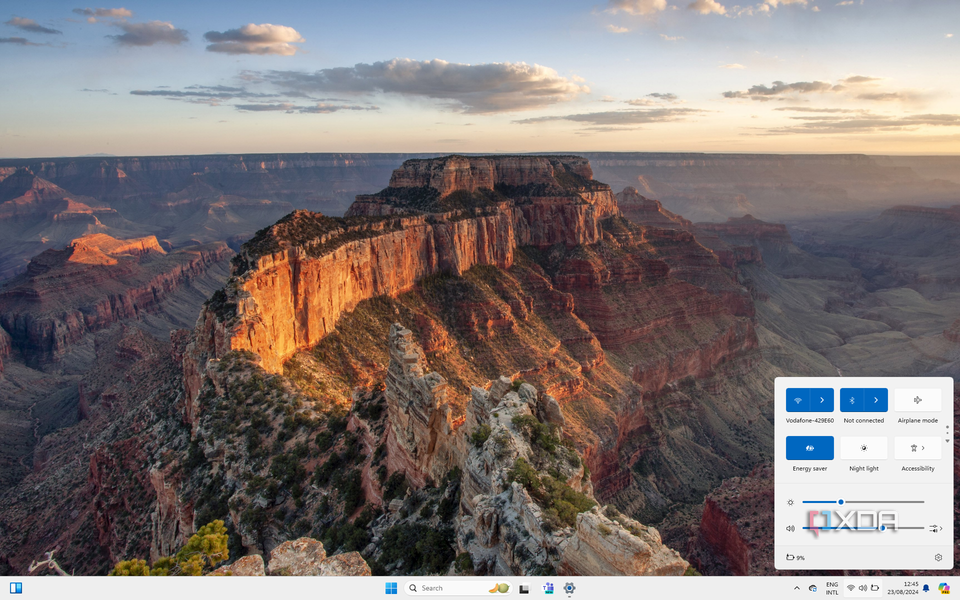Click the speaker icon next to volume slider
This screenshot has width=960, height=600.
coord(790,527)
